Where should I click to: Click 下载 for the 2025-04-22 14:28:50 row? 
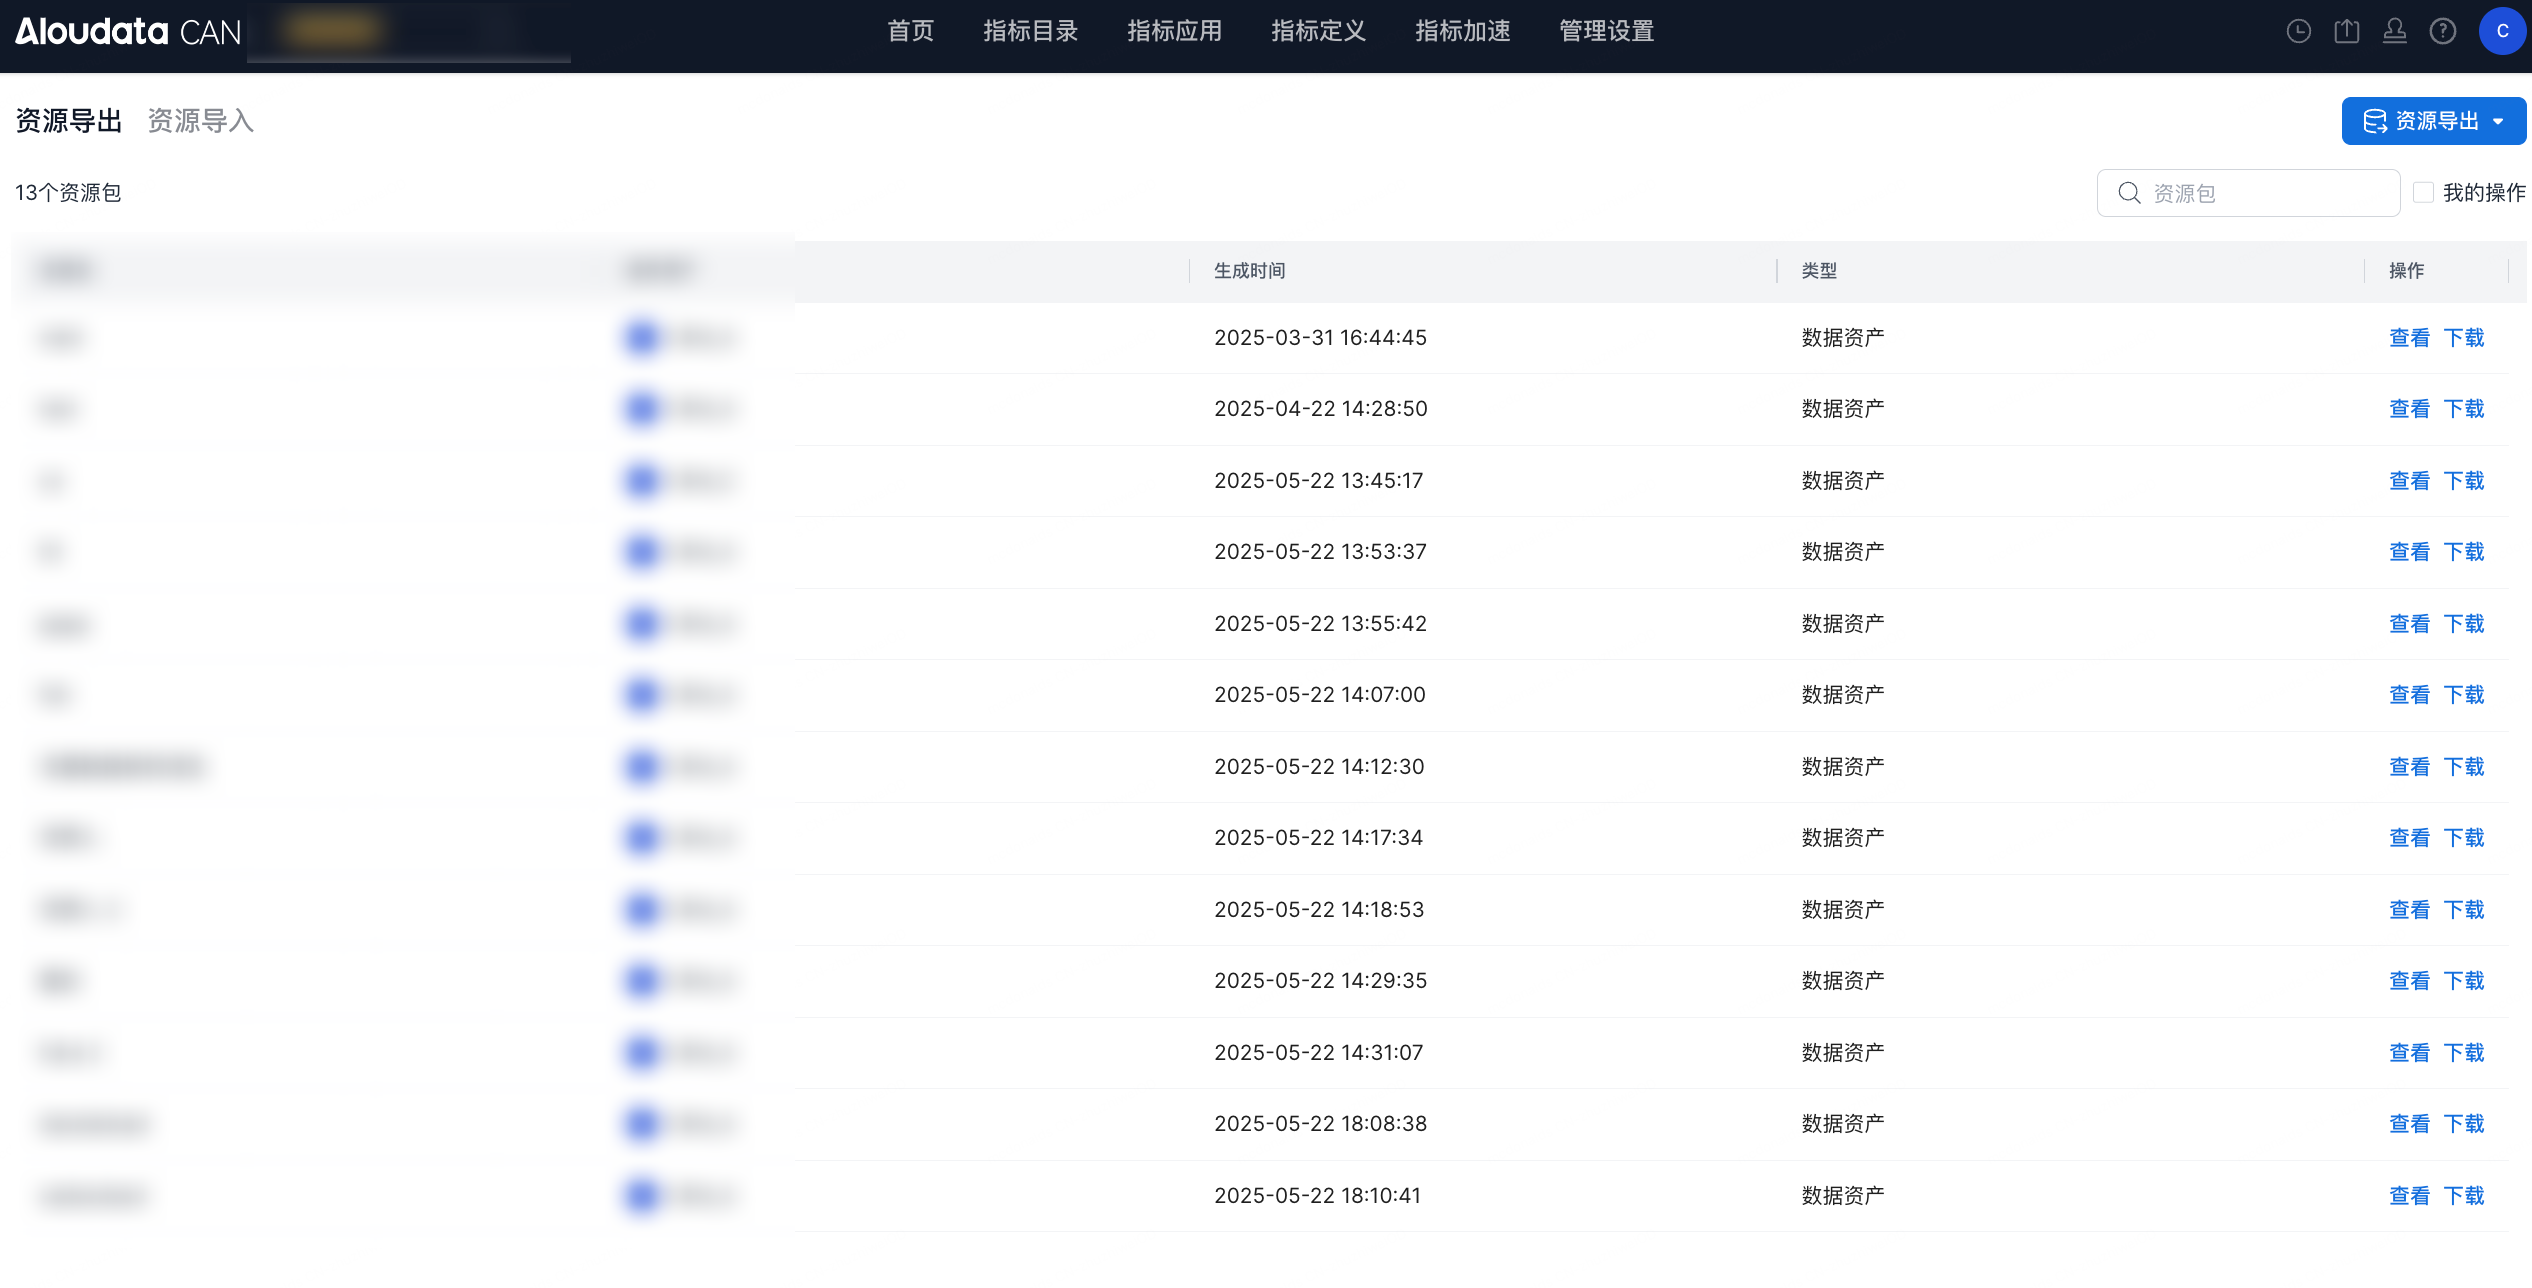(2464, 409)
